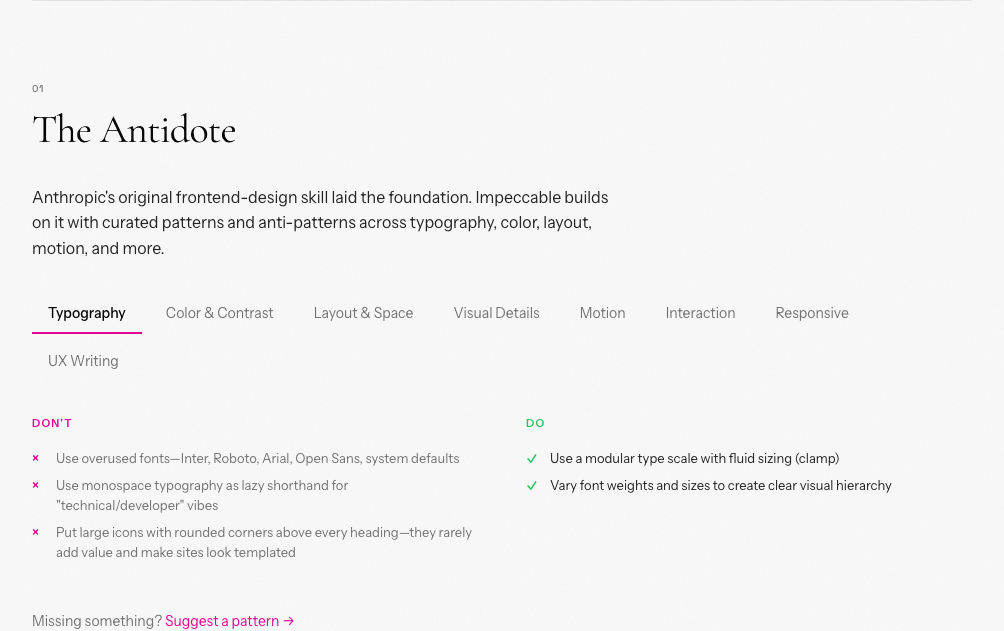Switch to the Motion tab

pyautogui.click(x=602, y=313)
